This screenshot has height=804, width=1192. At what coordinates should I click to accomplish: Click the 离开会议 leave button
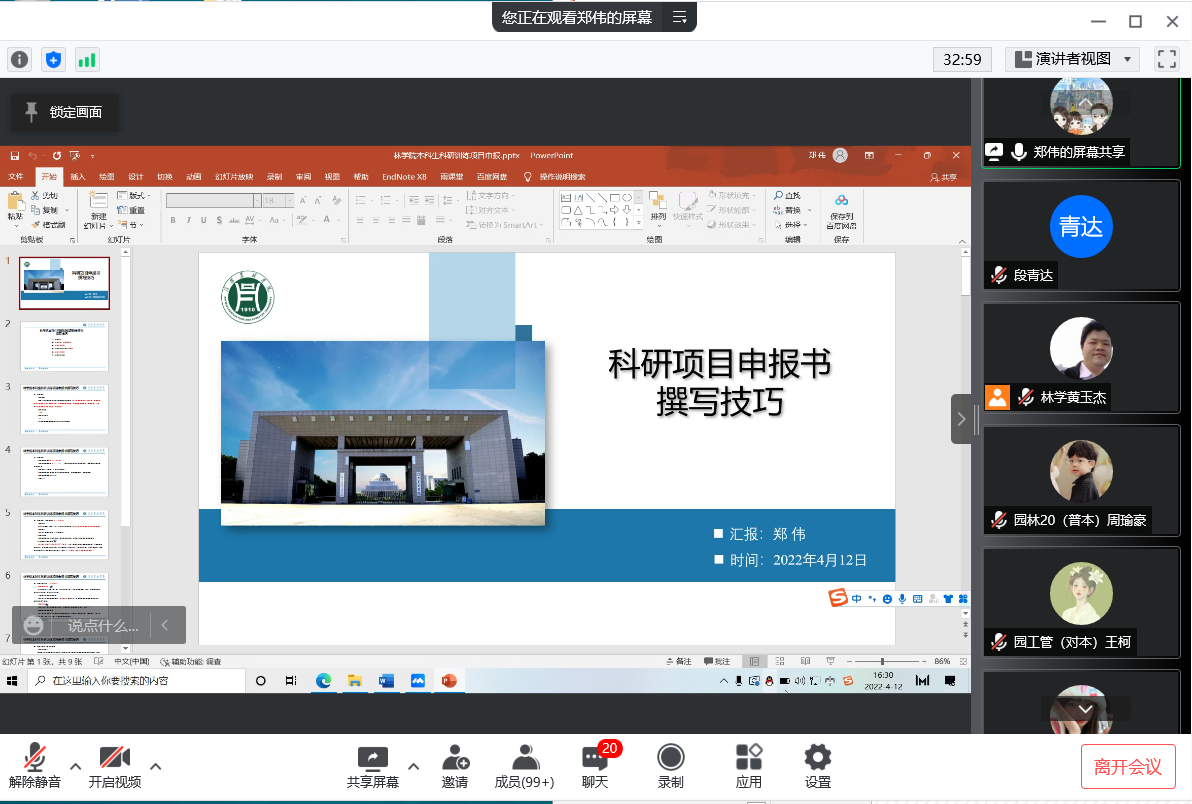point(1127,767)
